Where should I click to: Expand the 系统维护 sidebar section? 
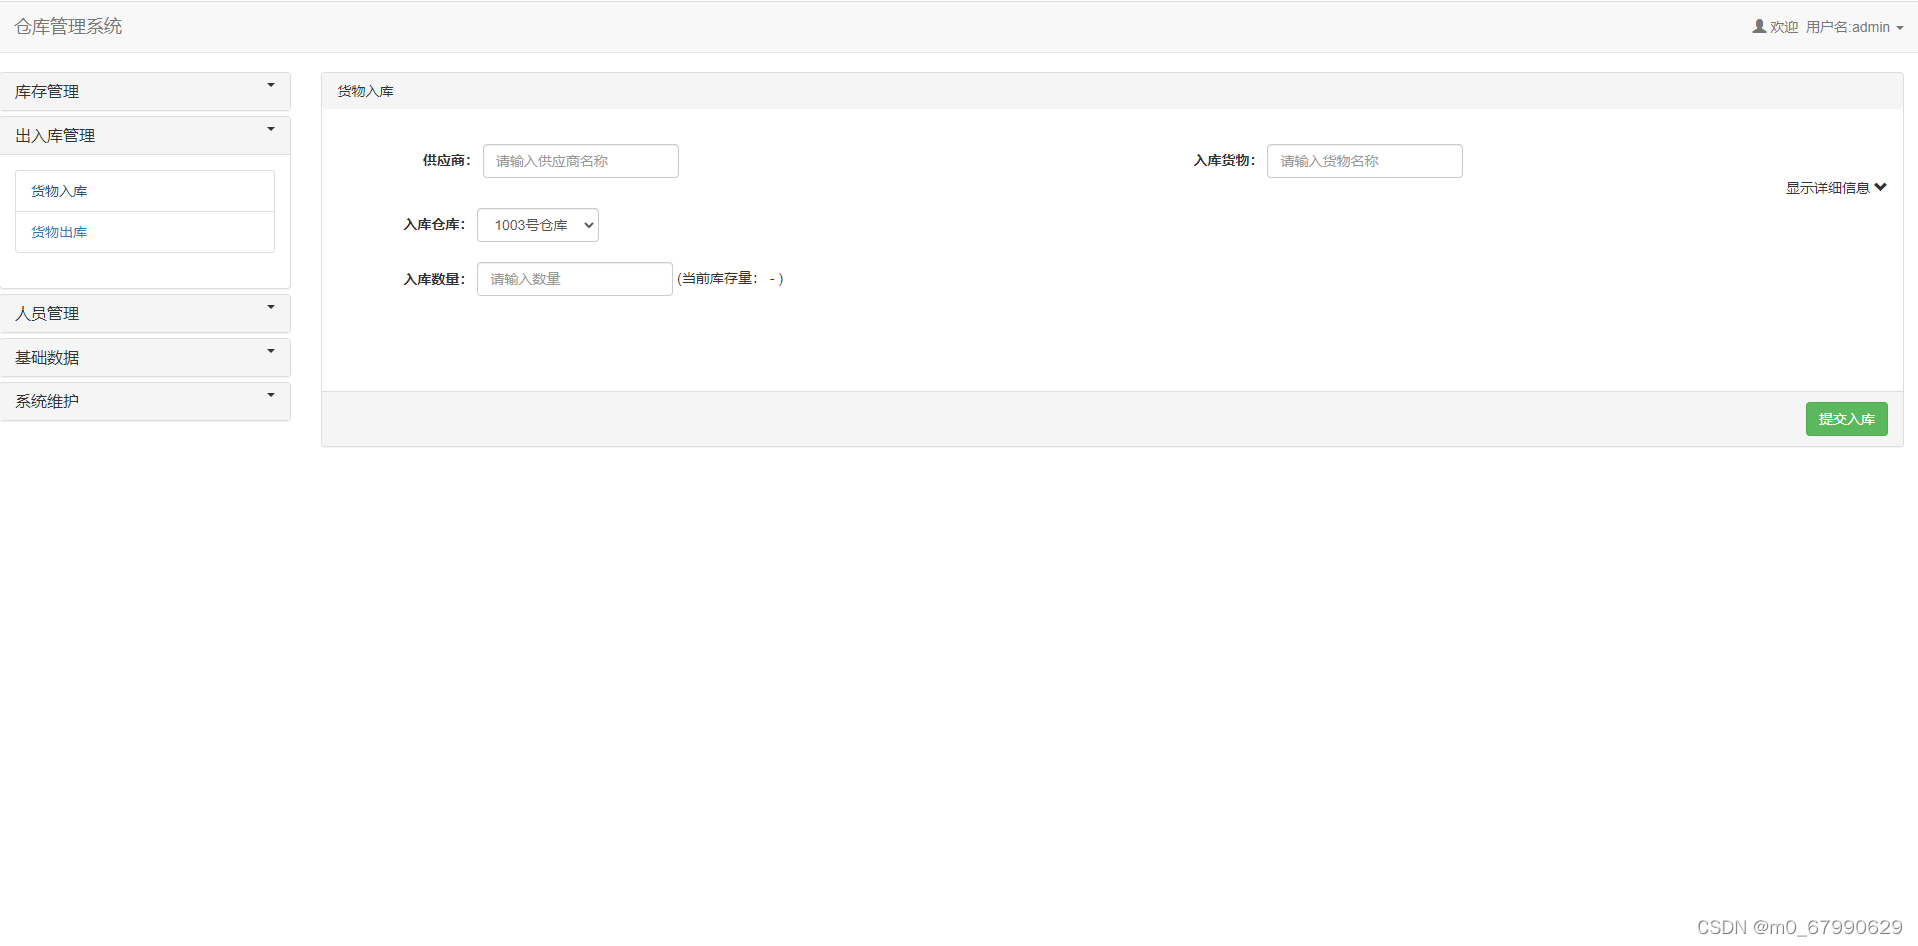click(145, 401)
